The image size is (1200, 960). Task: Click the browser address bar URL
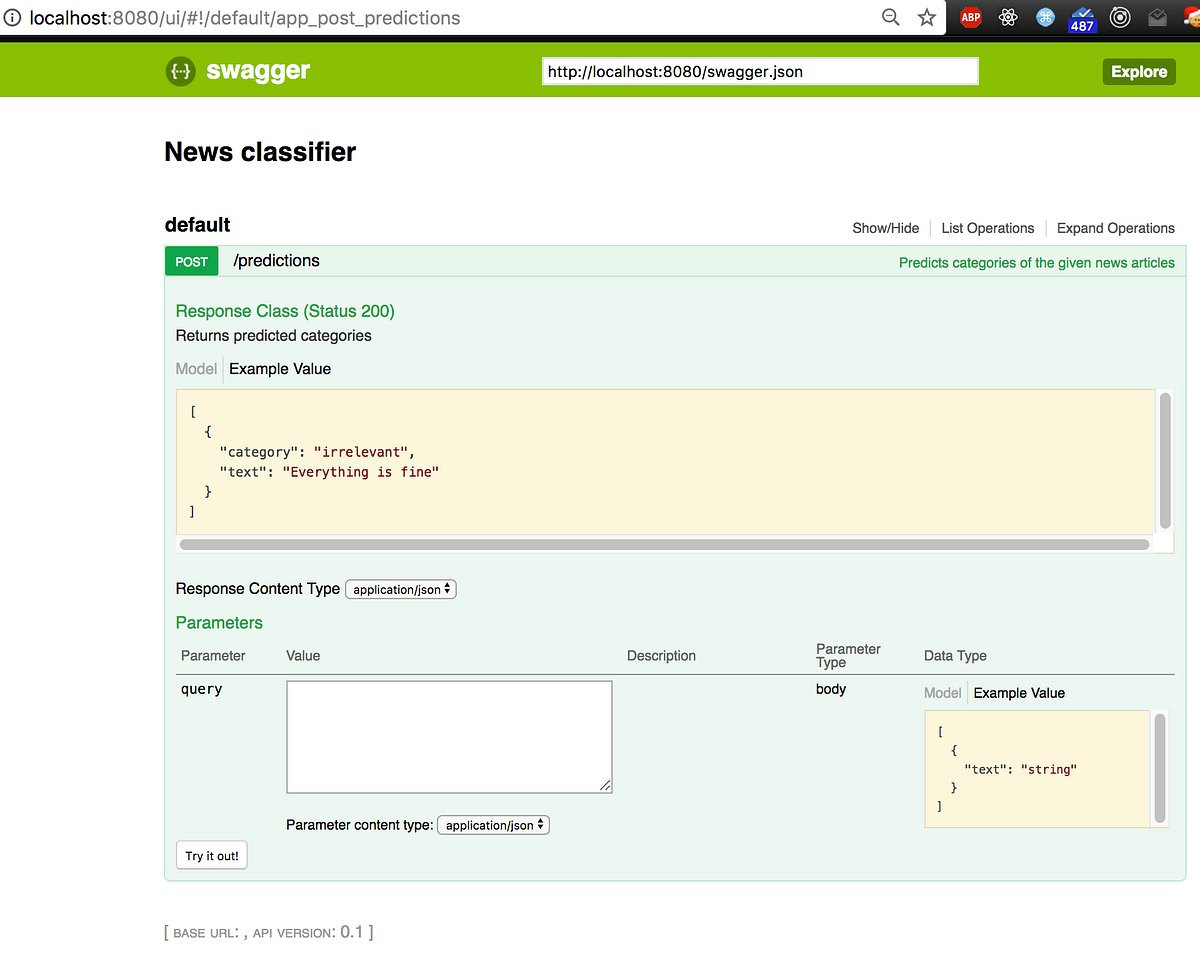[245, 18]
